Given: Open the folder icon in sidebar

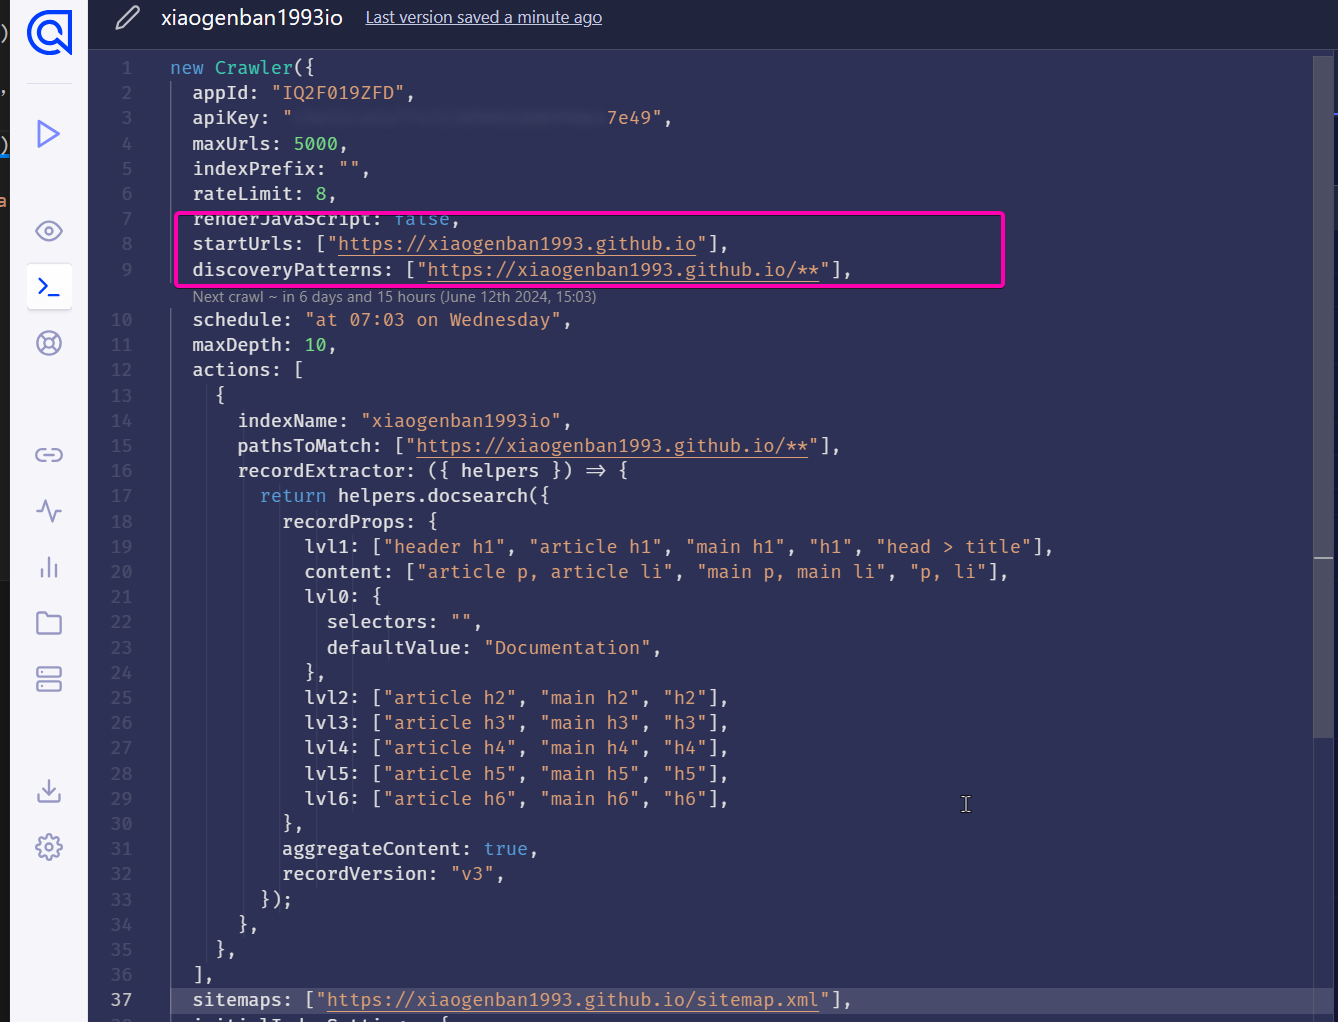Looking at the screenshot, I should [49, 624].
